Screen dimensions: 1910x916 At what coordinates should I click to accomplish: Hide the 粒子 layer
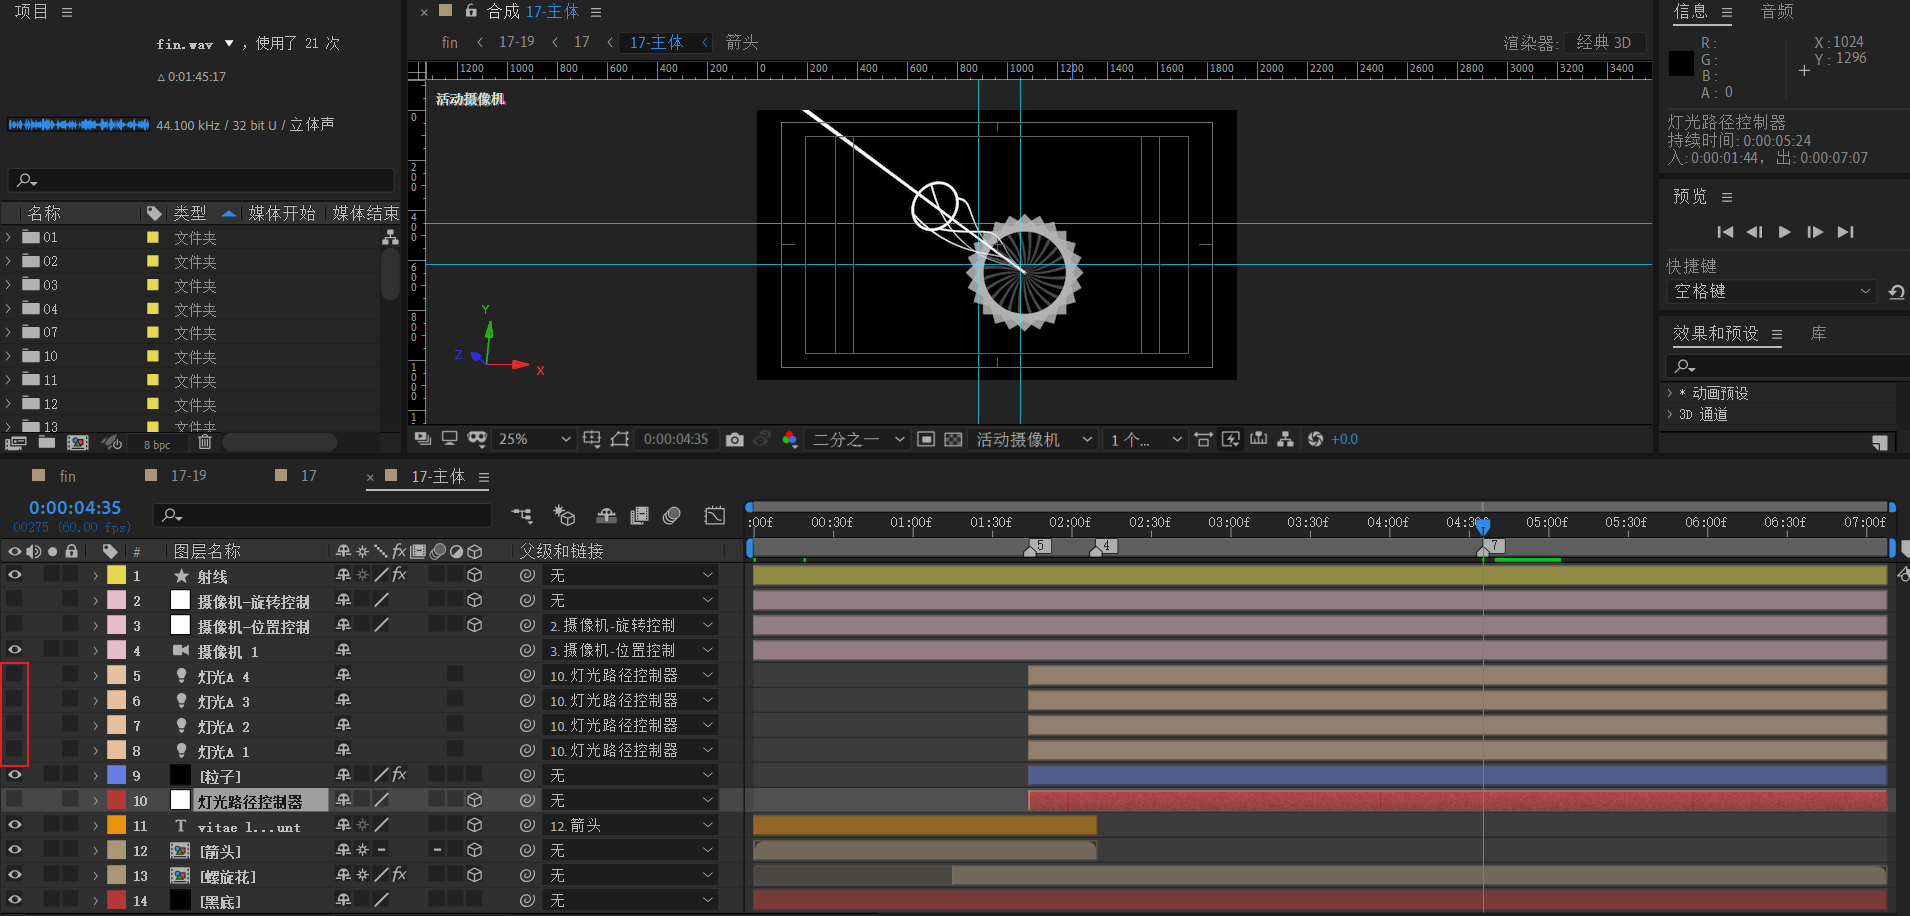[15, 775]
